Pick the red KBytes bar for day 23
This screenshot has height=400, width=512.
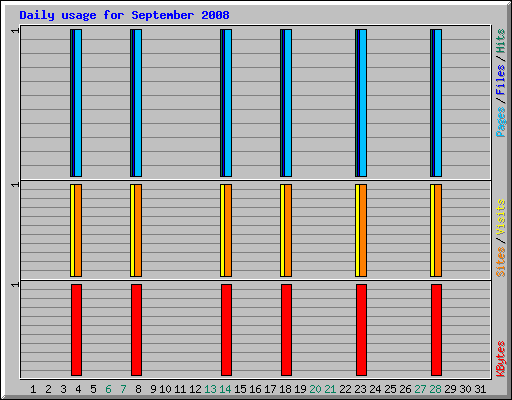[x=361, y=330]
